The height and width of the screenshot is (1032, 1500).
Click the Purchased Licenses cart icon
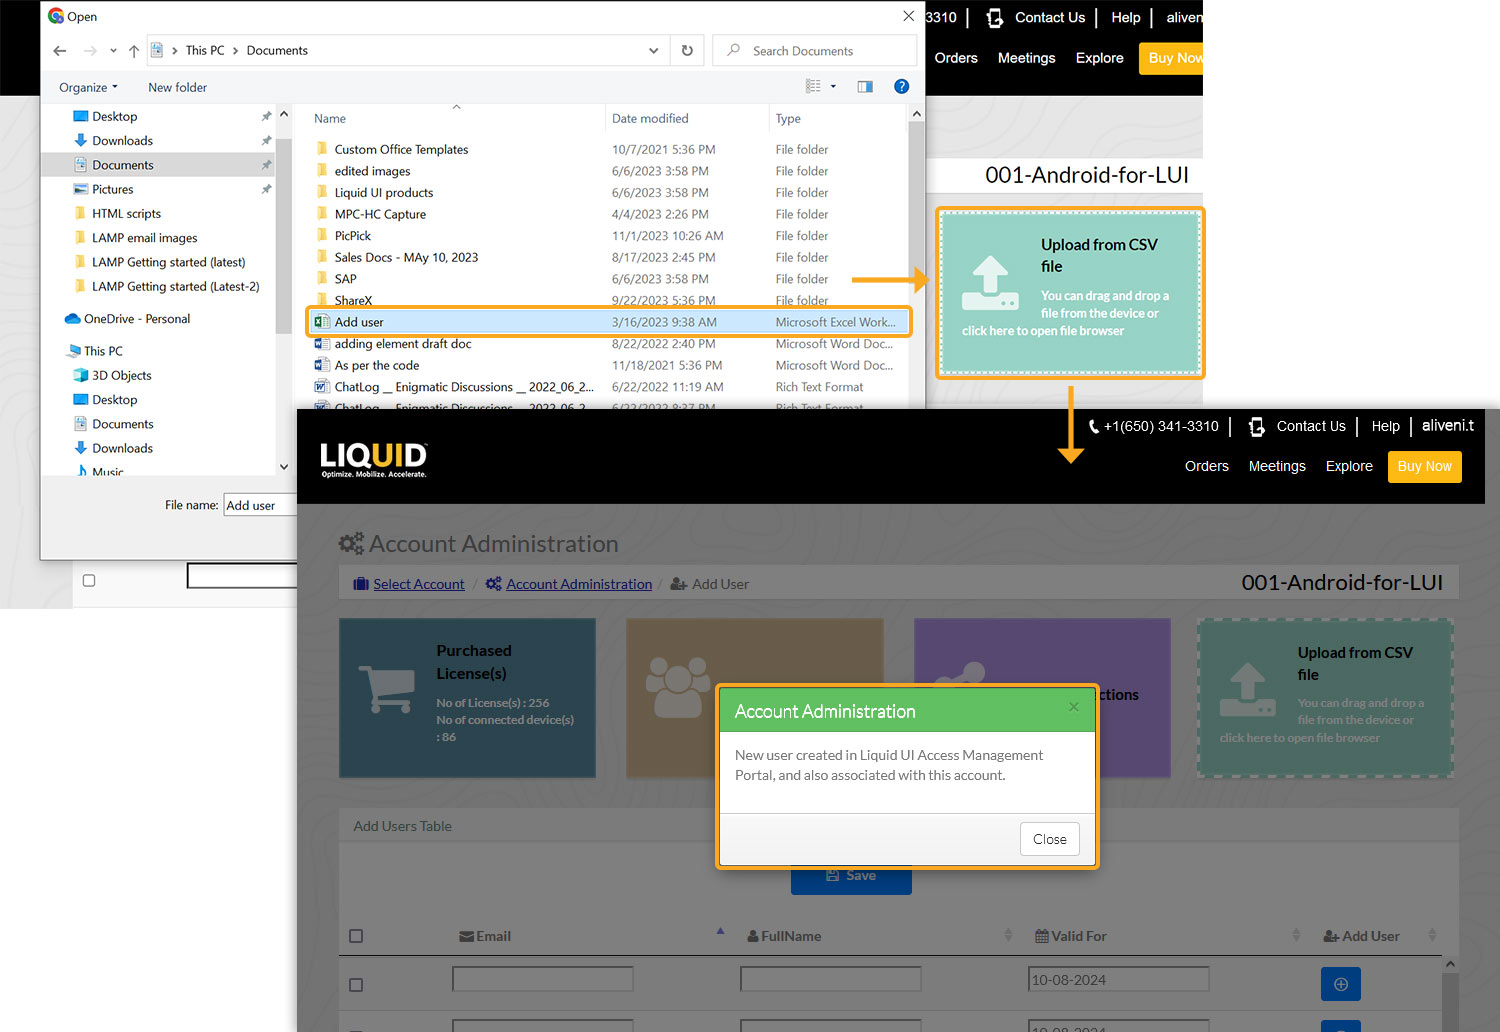(386, 688)
